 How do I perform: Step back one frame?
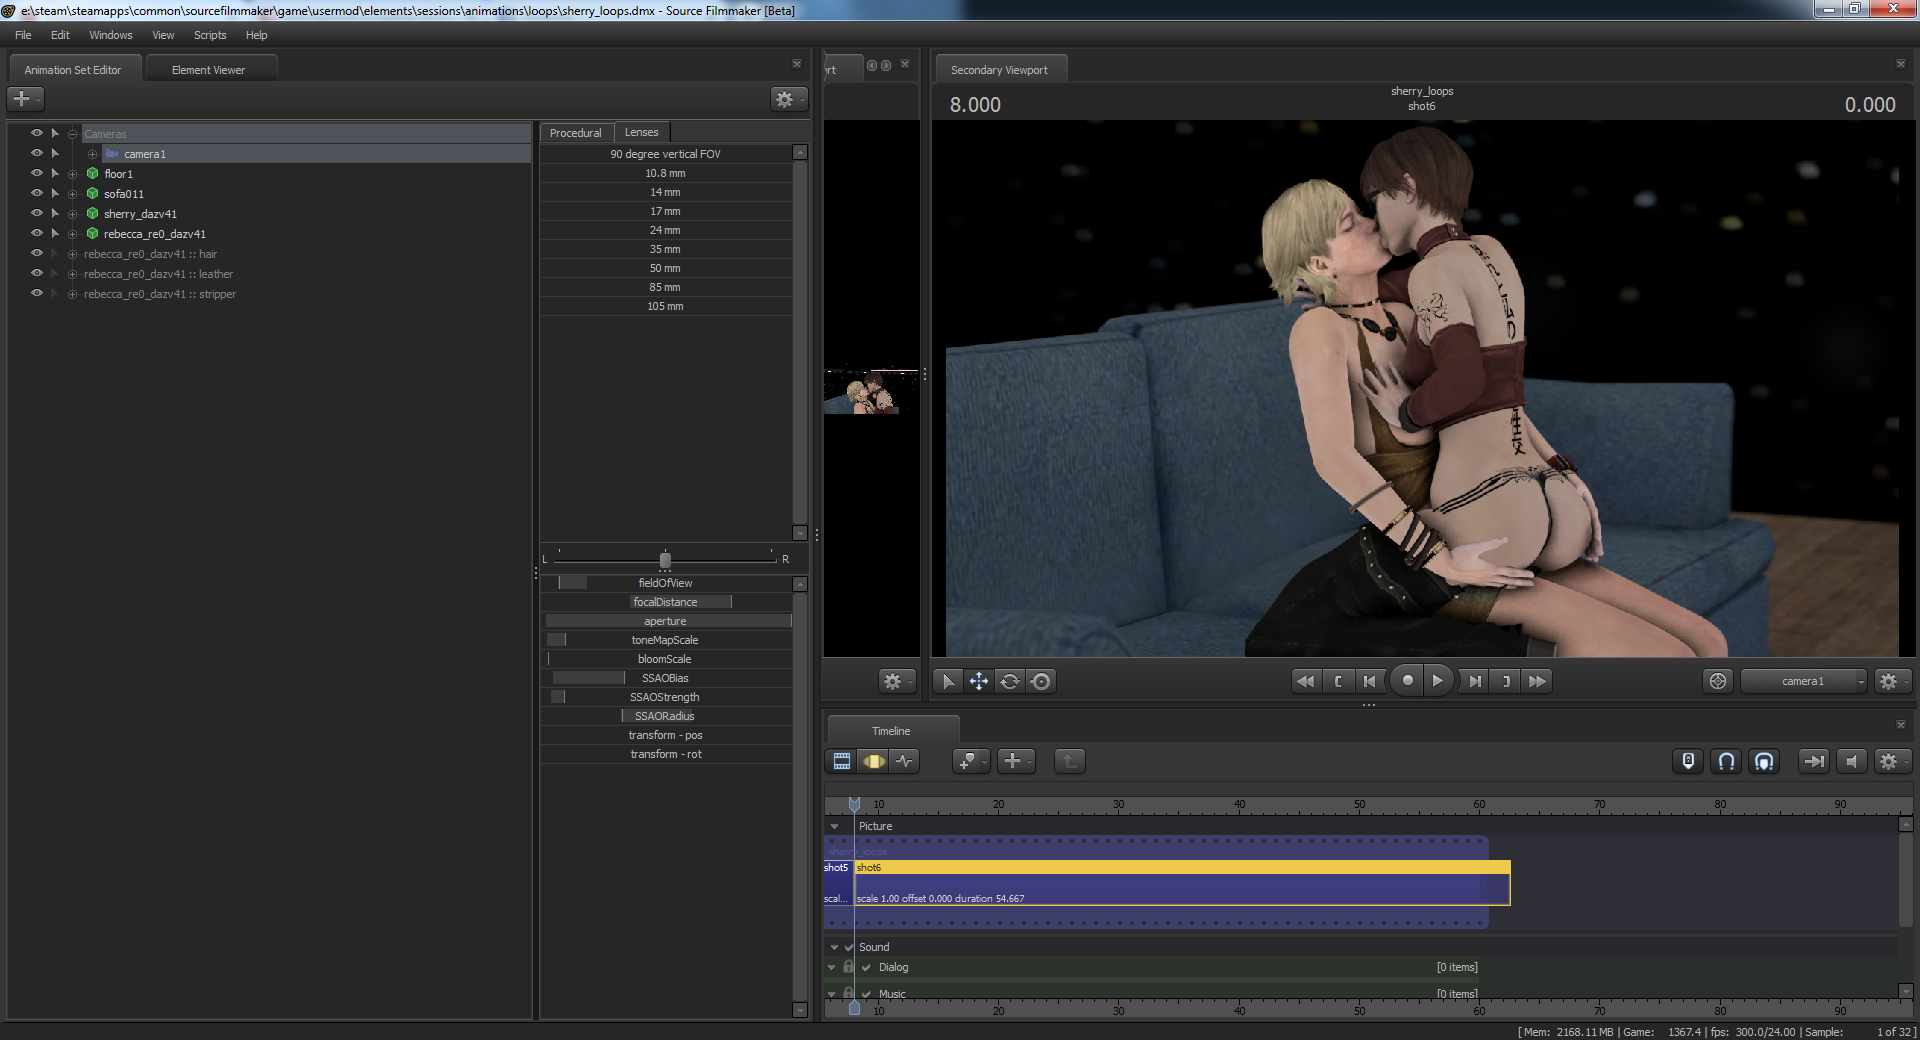(x=1370, y=681)
